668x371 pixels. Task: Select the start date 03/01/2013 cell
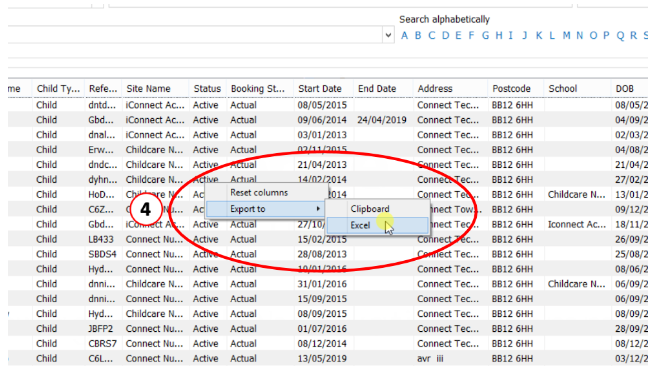322,135
